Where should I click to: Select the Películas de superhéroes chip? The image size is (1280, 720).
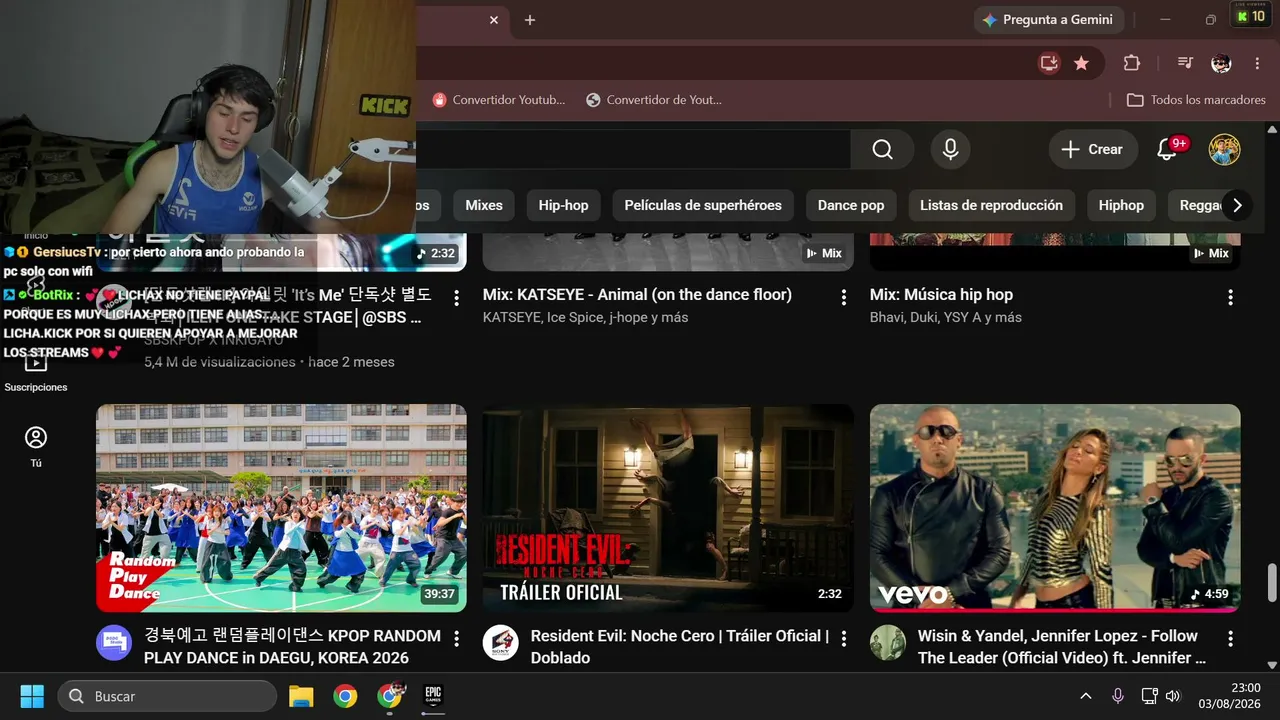703,205
